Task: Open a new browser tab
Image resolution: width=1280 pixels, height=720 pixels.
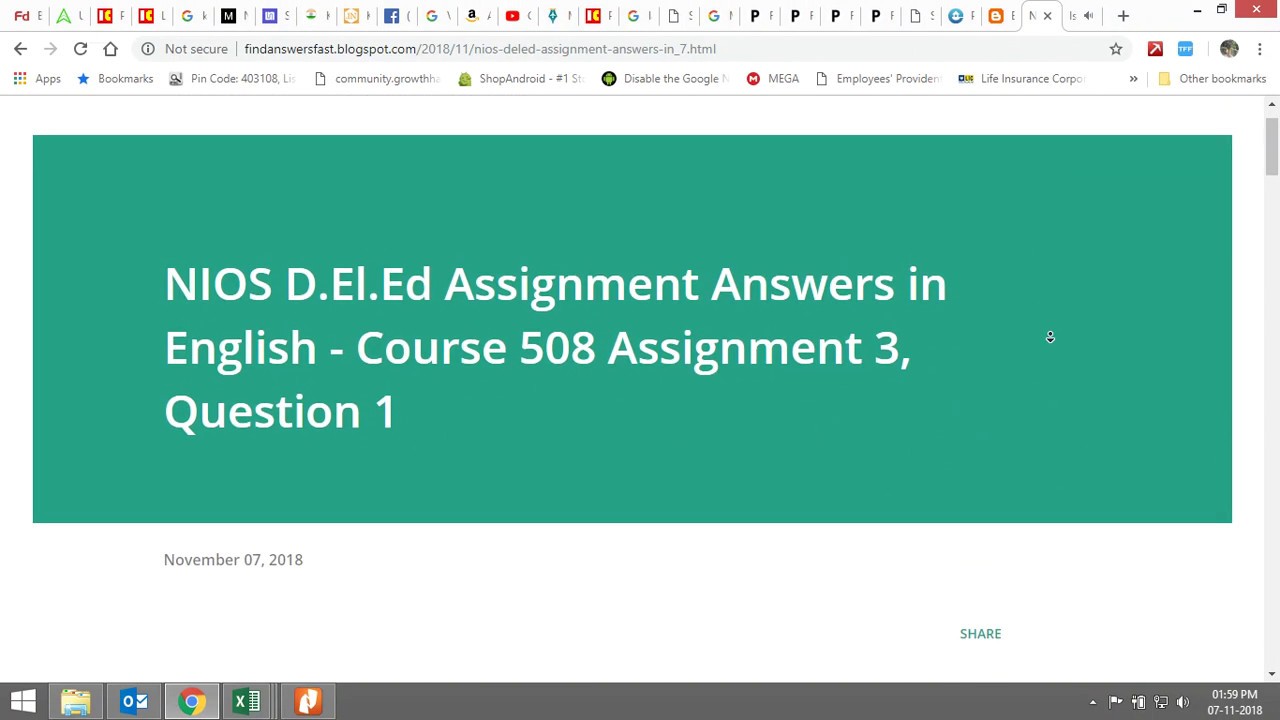Action: [1123, 16]
